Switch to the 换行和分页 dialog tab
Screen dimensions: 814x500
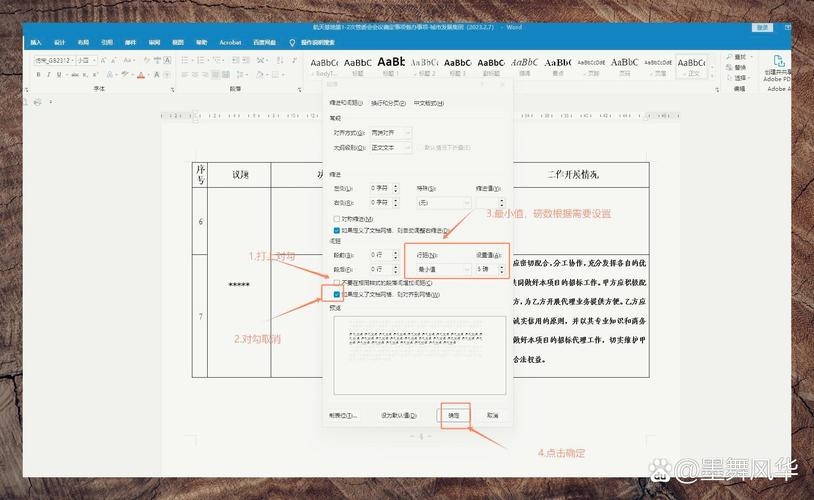pos(388,103)
